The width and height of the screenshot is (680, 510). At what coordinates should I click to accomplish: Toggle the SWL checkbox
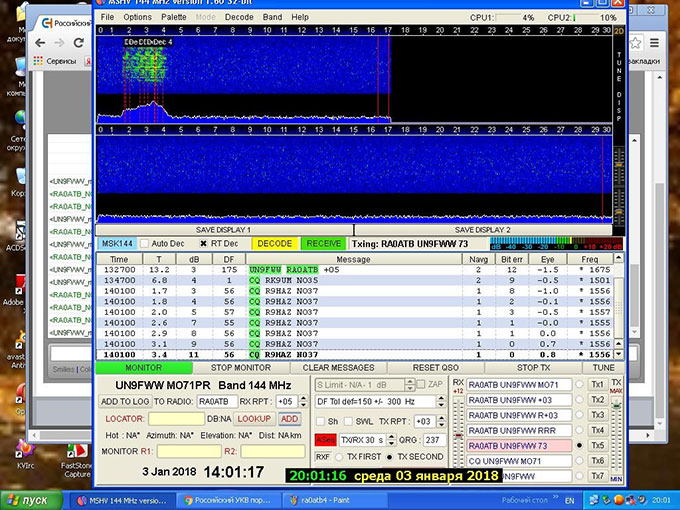(x=348, y=421)
